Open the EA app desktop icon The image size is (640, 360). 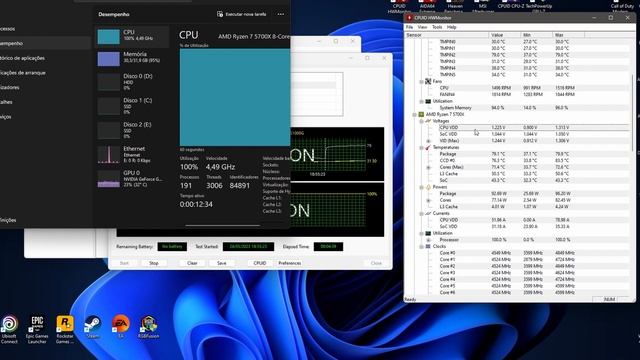tap(120, 327)
